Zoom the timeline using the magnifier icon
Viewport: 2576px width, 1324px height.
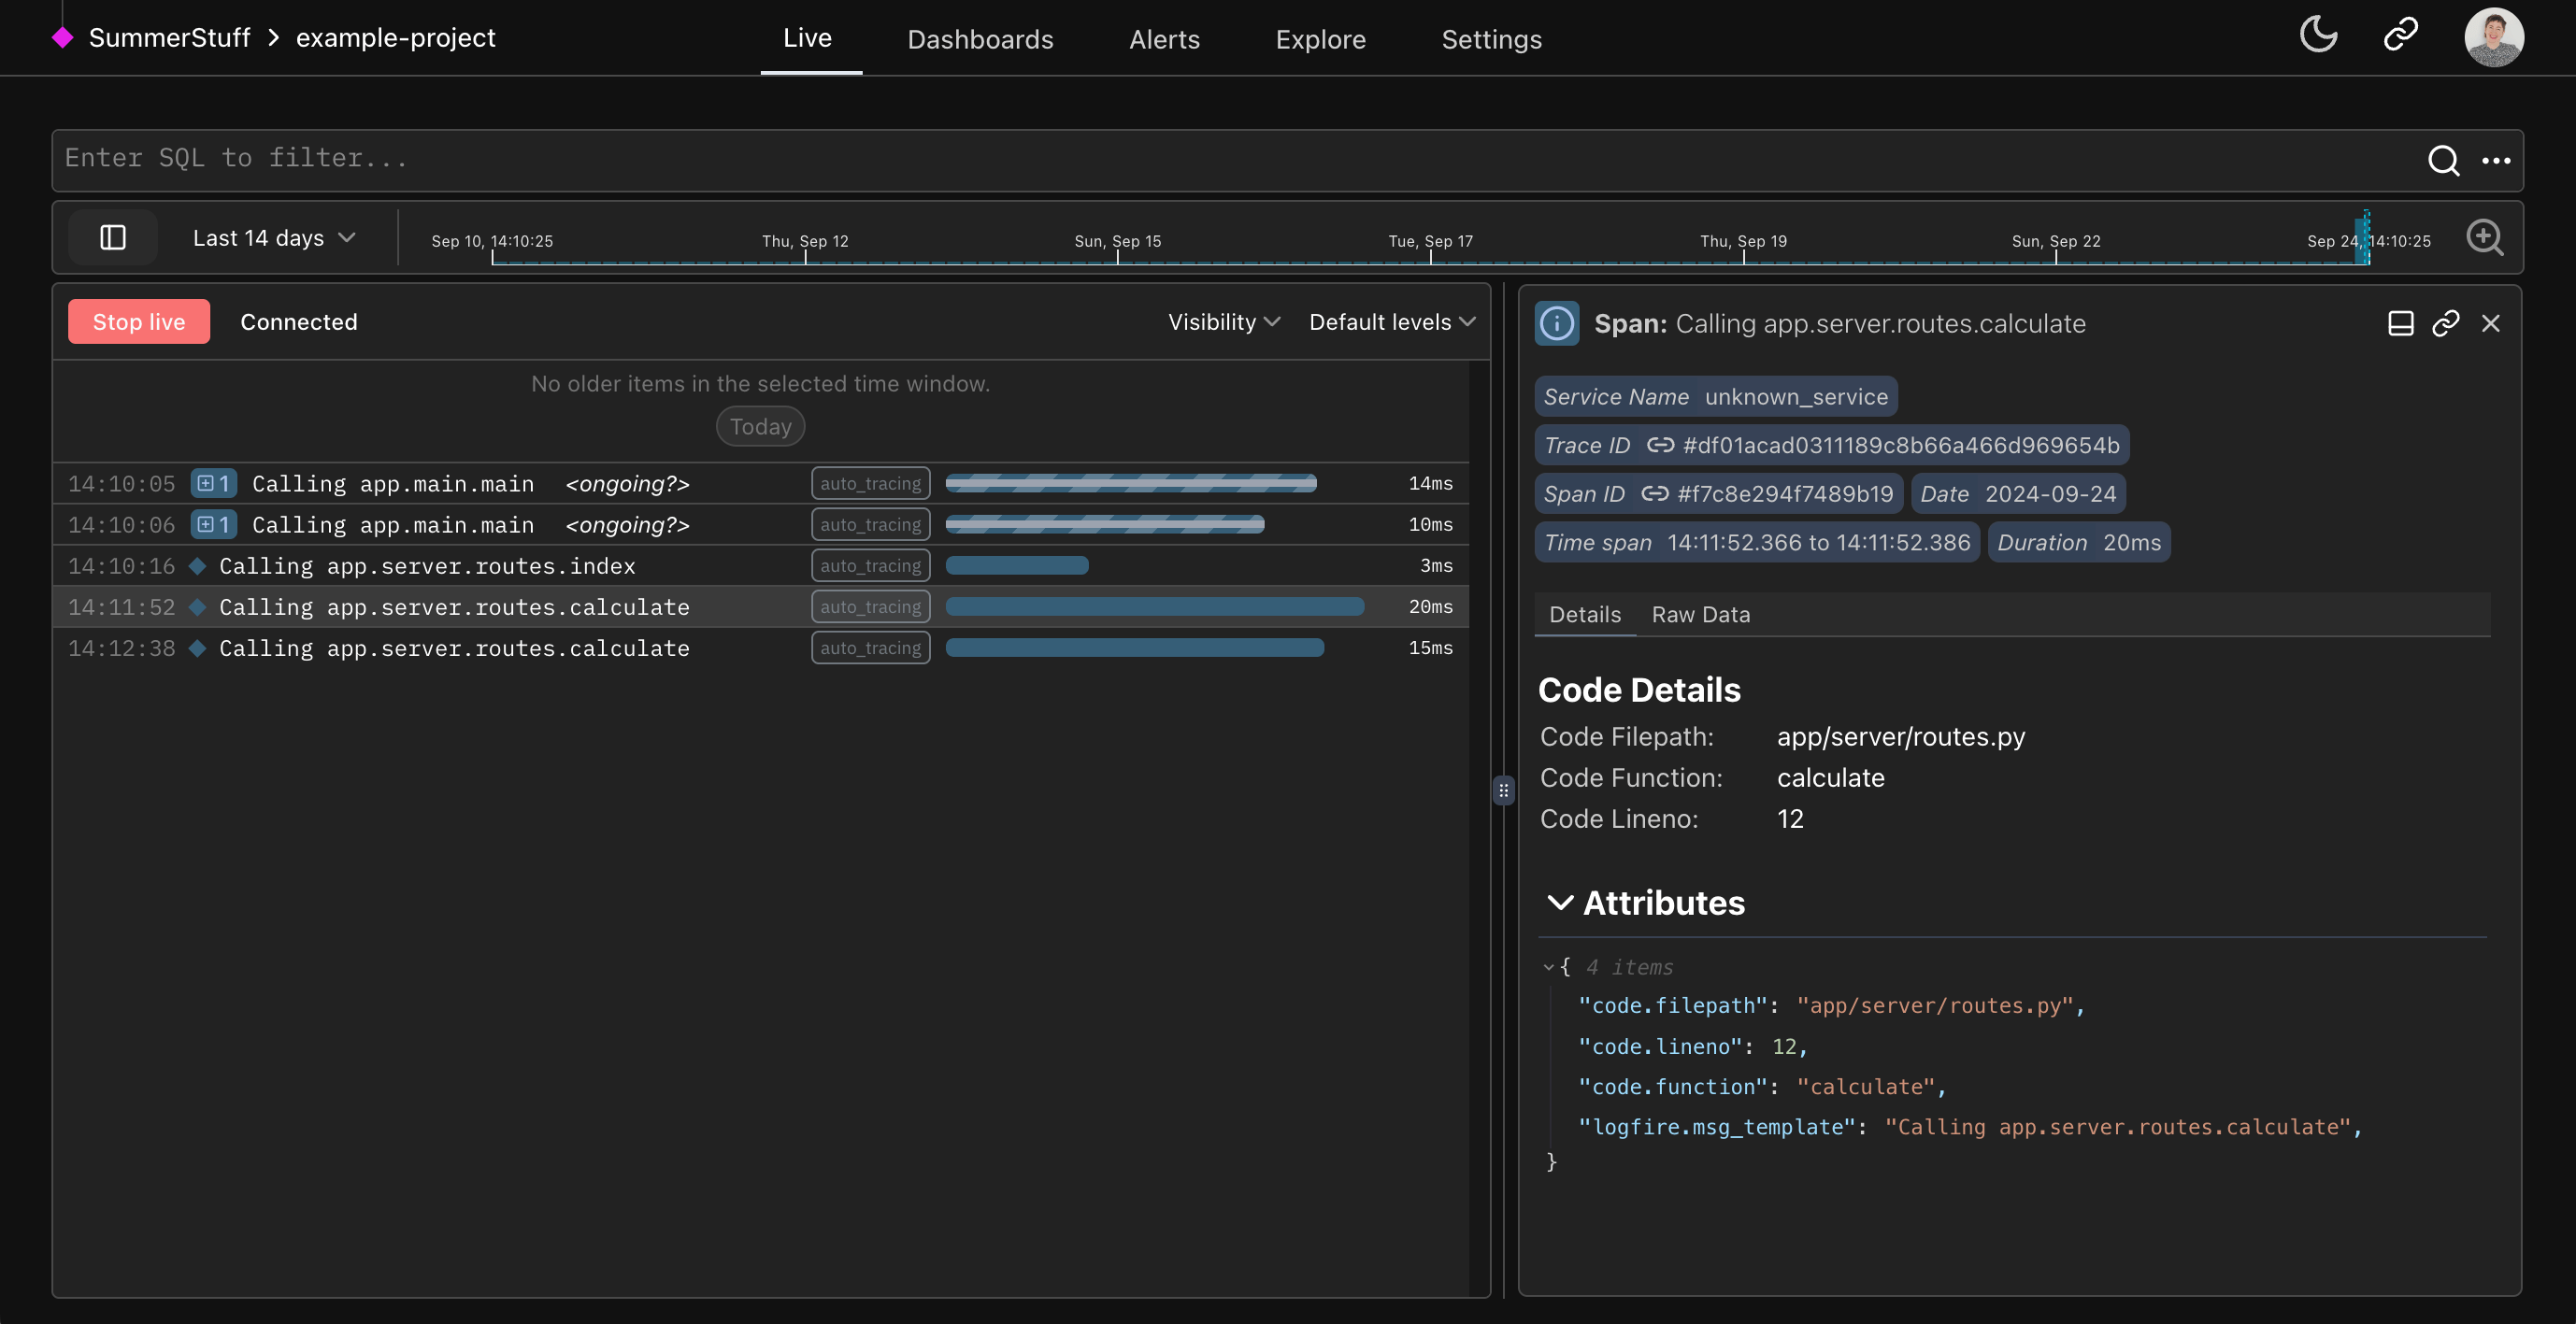[x=2485, y=237]
